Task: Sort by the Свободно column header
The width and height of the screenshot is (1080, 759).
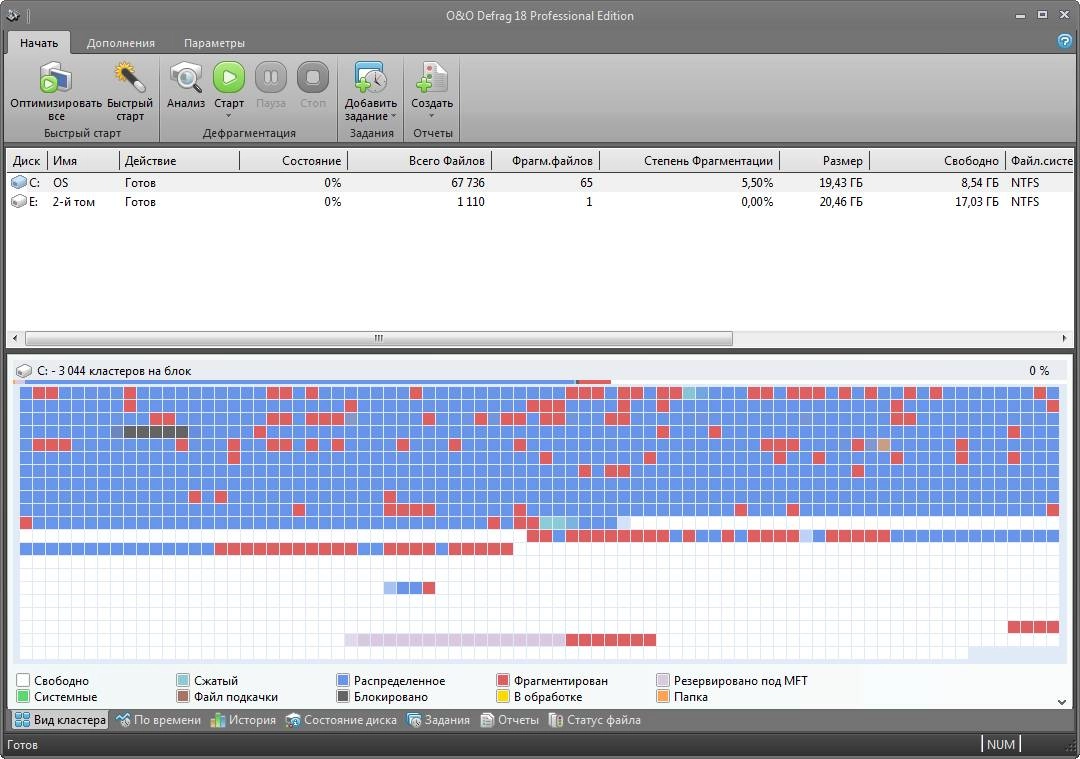Action: click(x=937, y=160)
